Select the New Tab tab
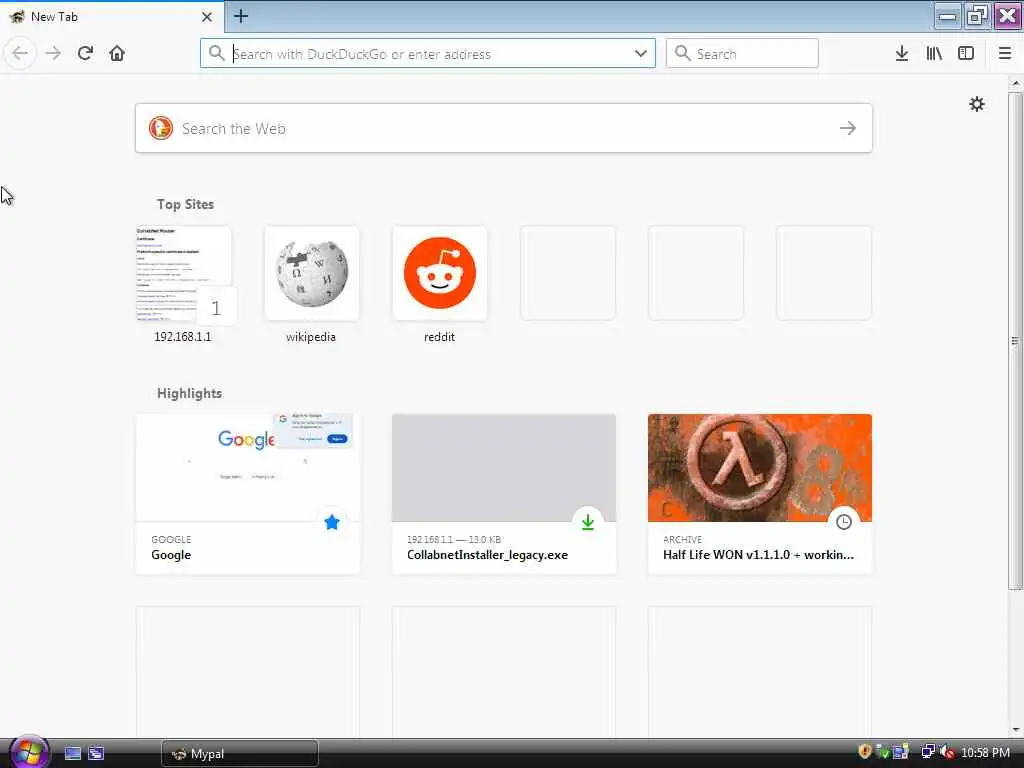 tap(111, 17)
